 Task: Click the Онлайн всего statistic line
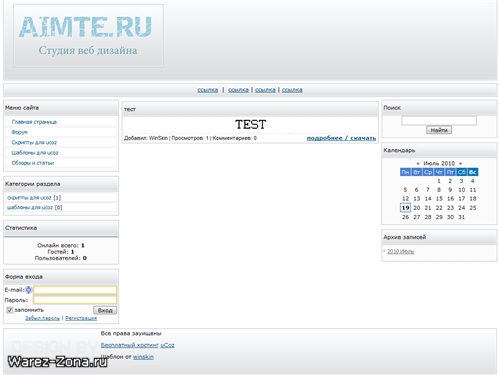tap(61, 245)
